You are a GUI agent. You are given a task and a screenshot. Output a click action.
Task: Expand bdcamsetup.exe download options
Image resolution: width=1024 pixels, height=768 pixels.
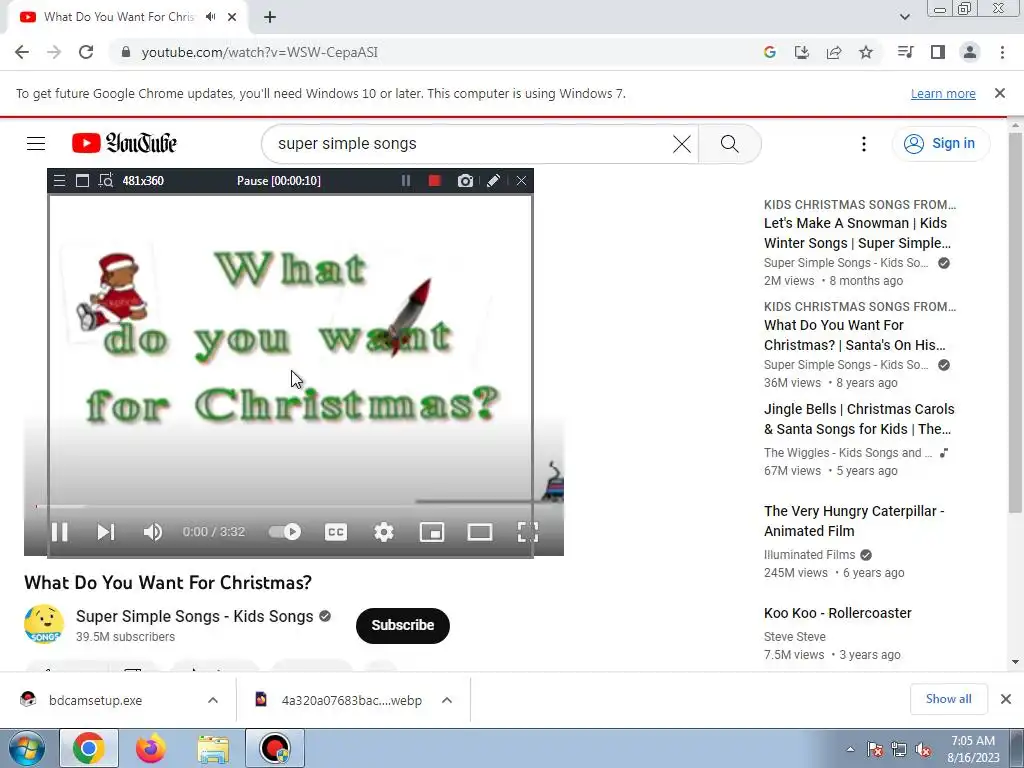click(x=213, y=700)
